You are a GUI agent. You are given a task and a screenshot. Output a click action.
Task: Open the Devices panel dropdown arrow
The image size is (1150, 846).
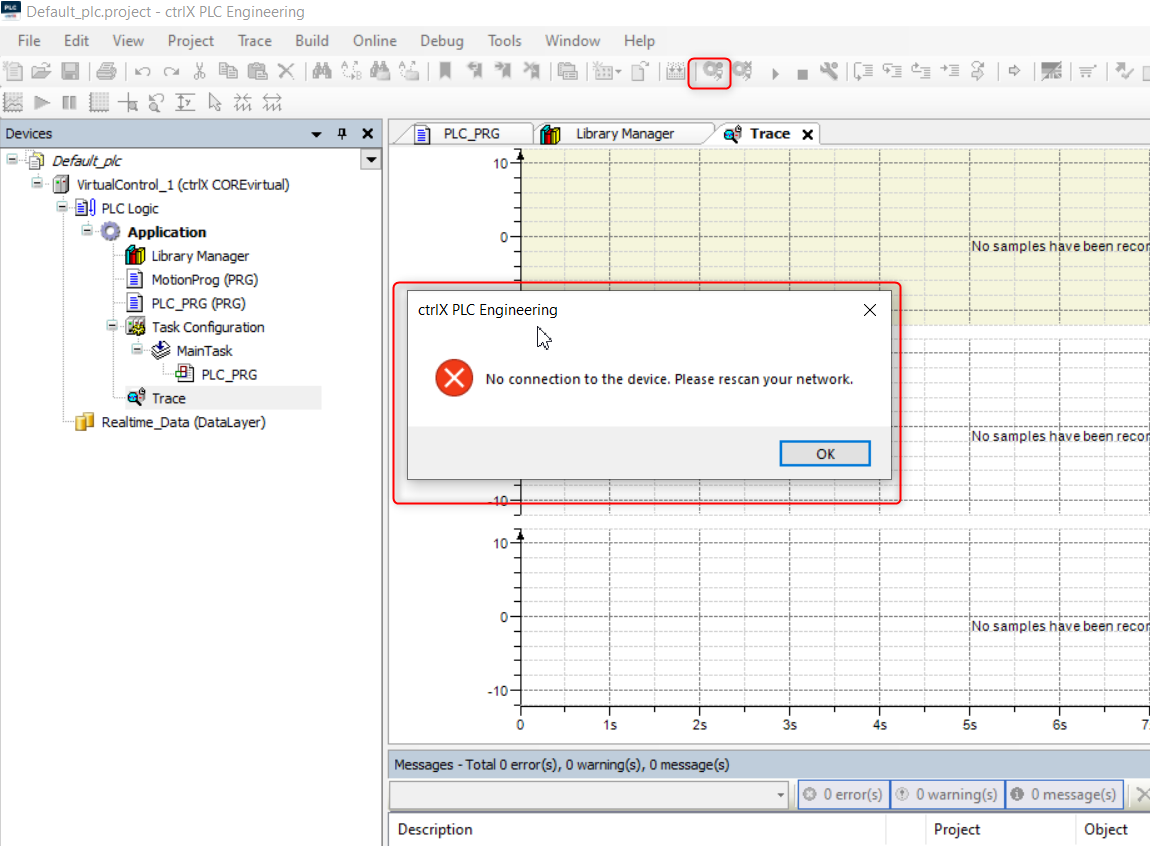pos(317,134)
